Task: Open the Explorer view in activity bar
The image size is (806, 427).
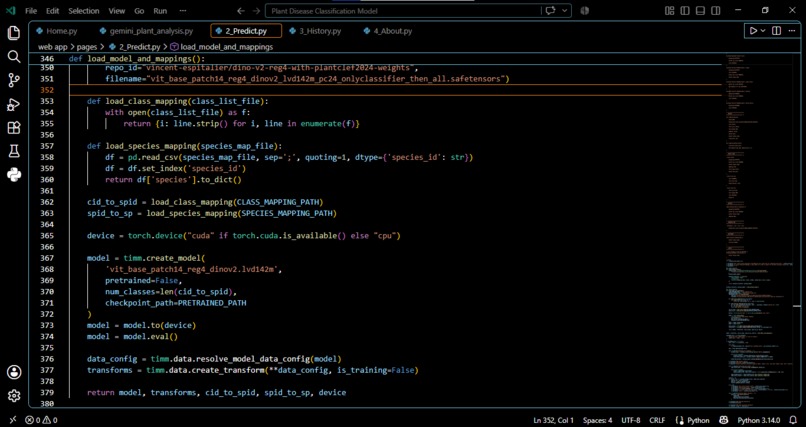Action: tap(14, 33)
